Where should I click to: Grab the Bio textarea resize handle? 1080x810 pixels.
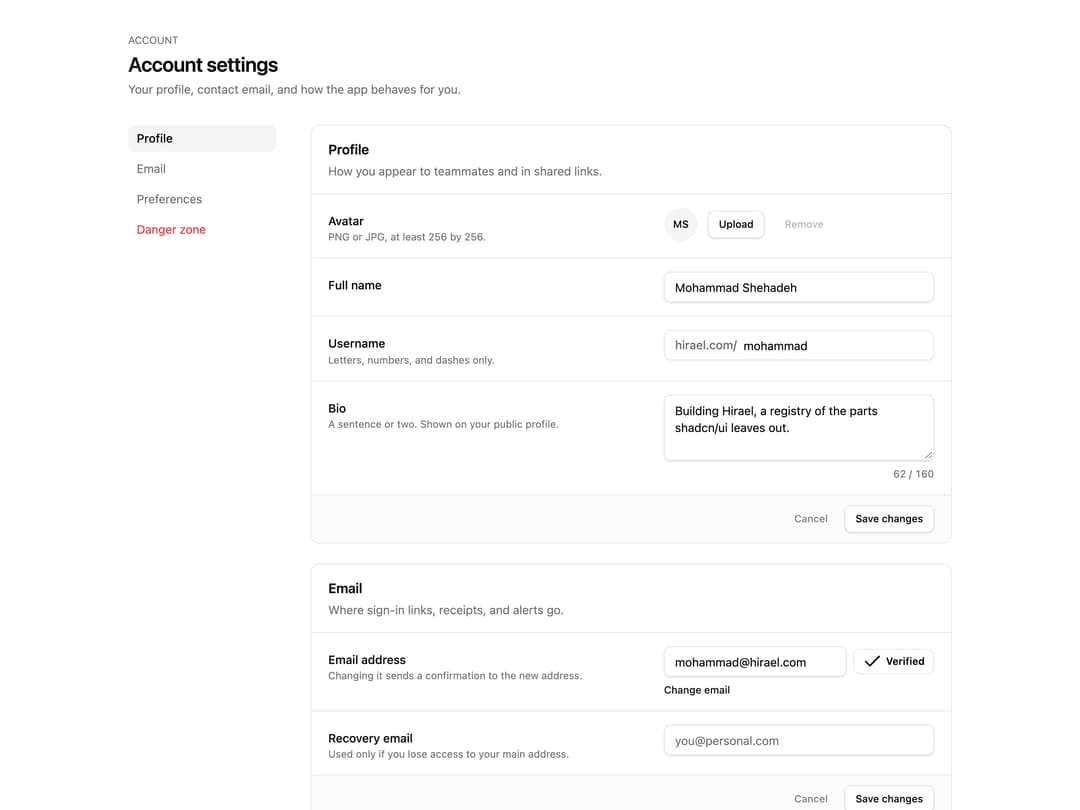[928, 455]
